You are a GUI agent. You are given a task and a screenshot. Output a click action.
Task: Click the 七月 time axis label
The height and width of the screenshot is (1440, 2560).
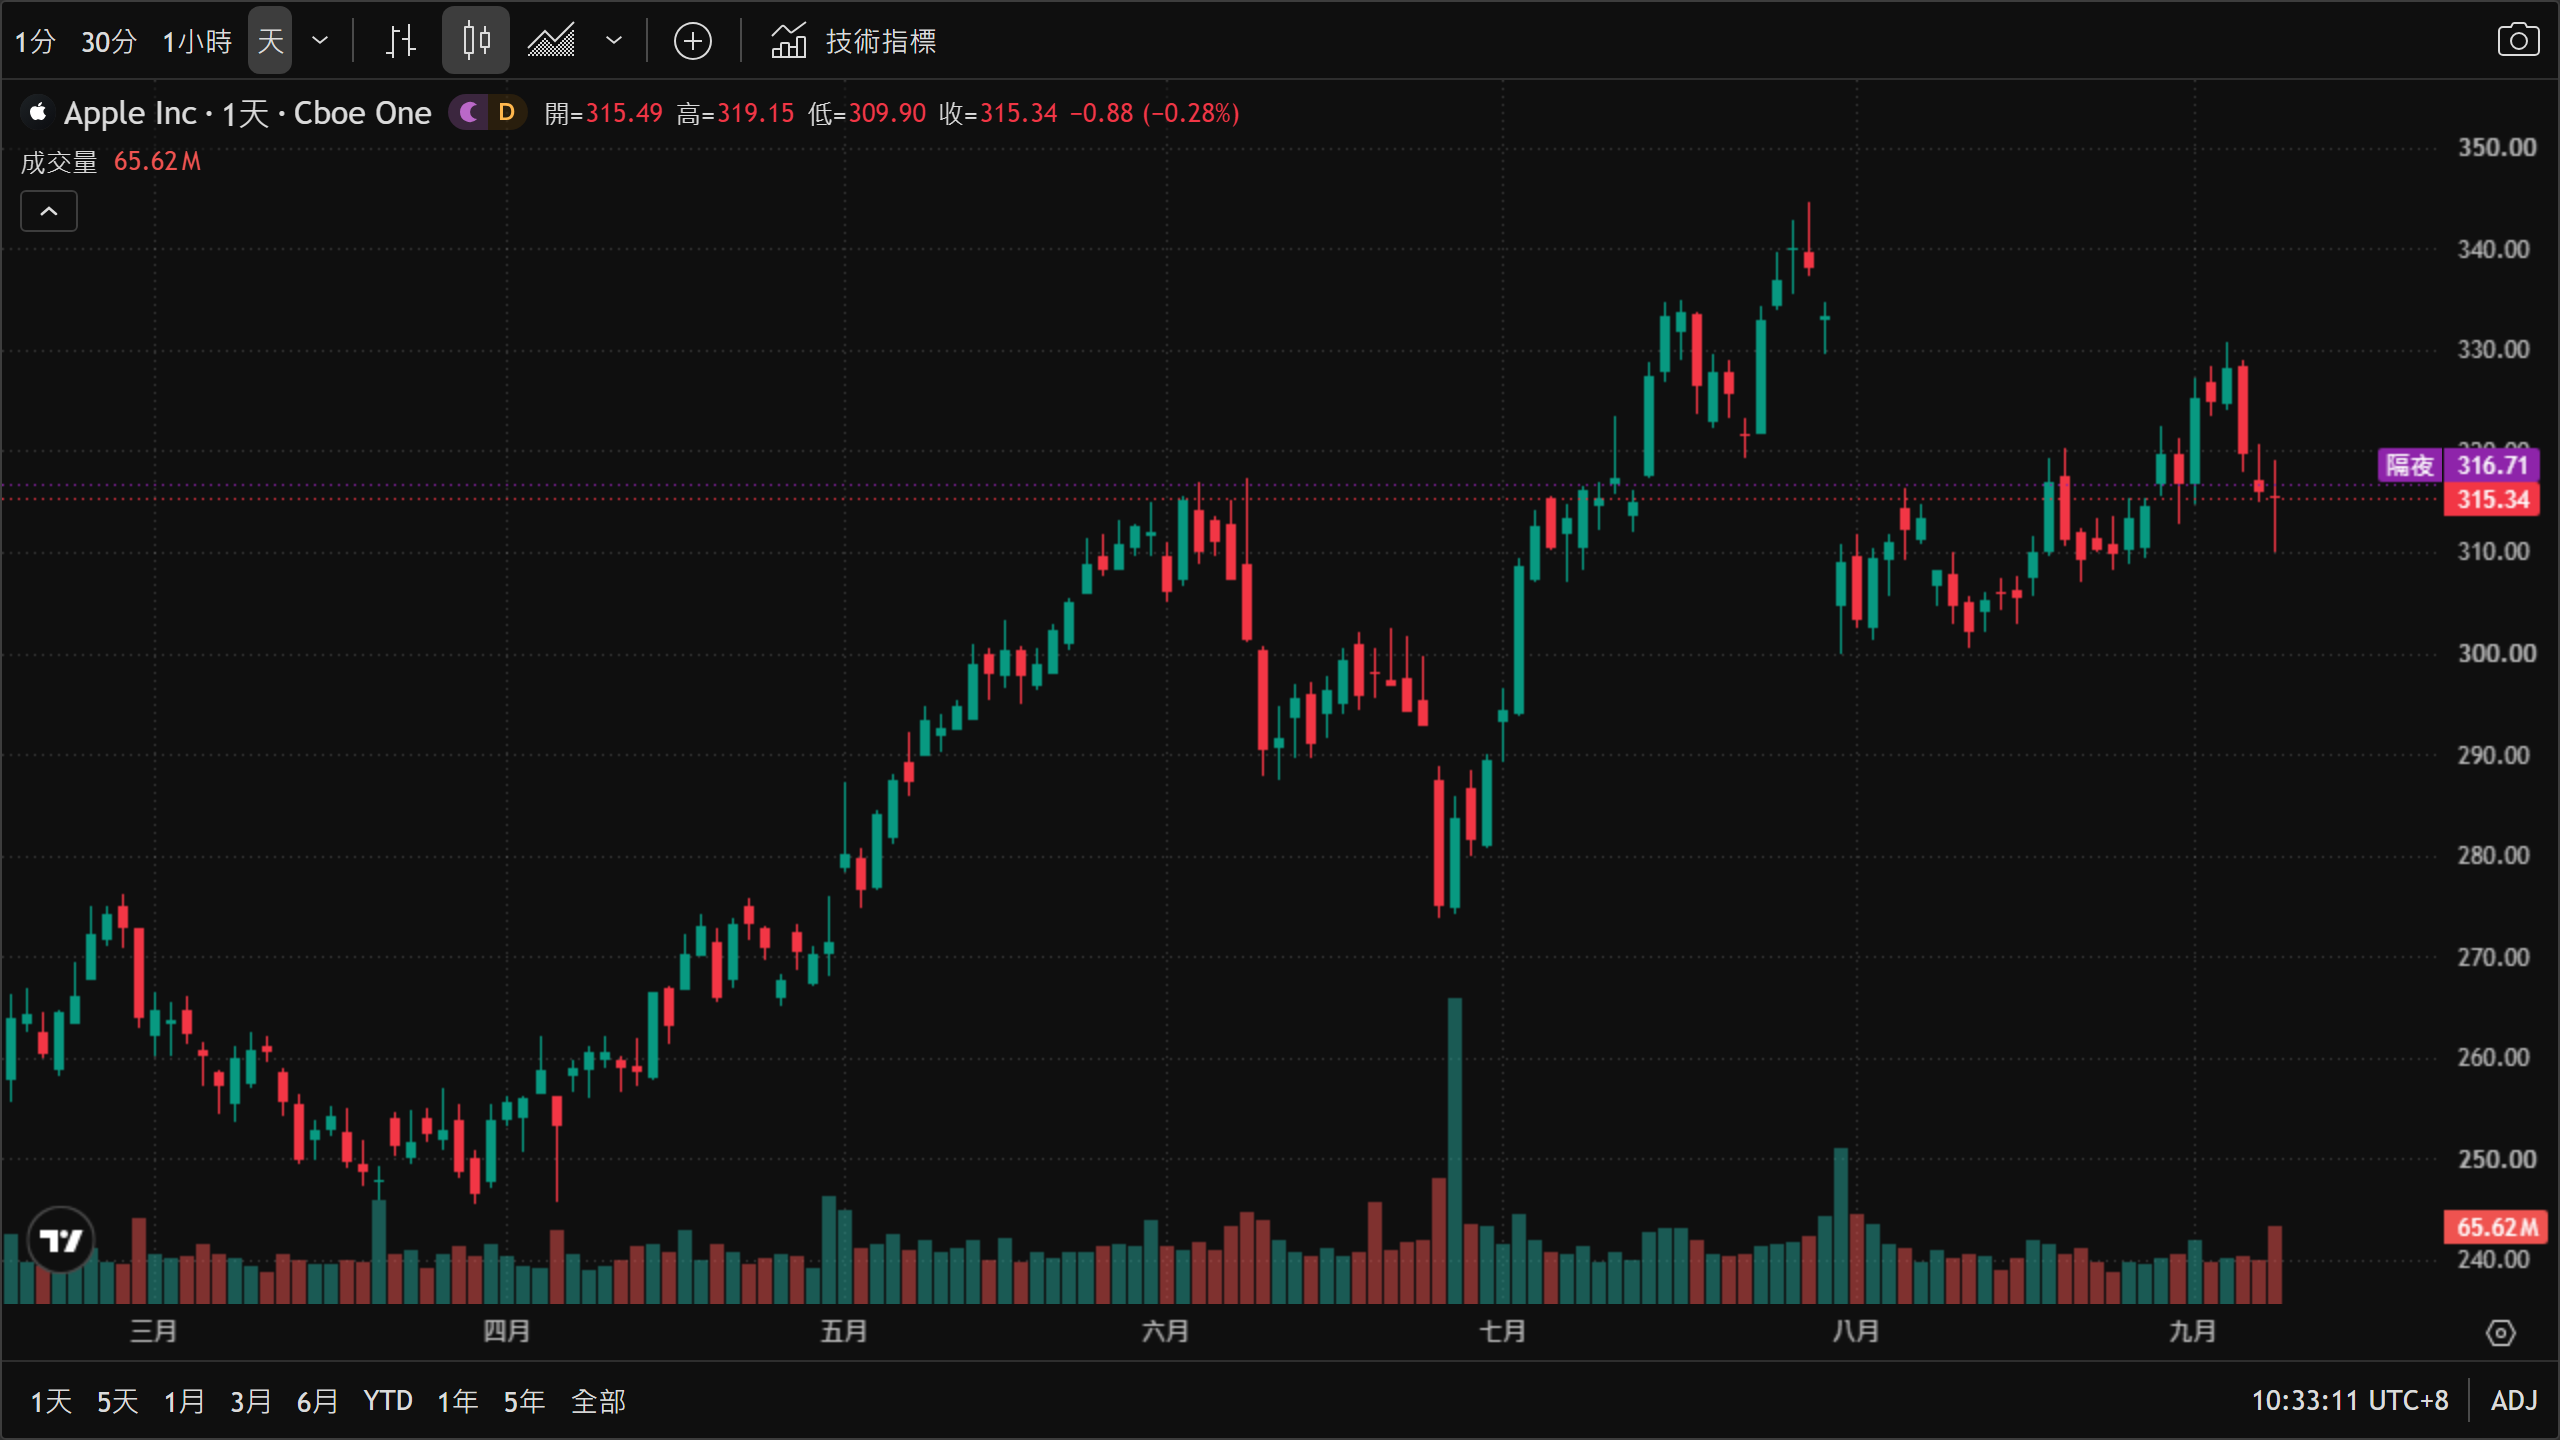tap(1502, 1331)
